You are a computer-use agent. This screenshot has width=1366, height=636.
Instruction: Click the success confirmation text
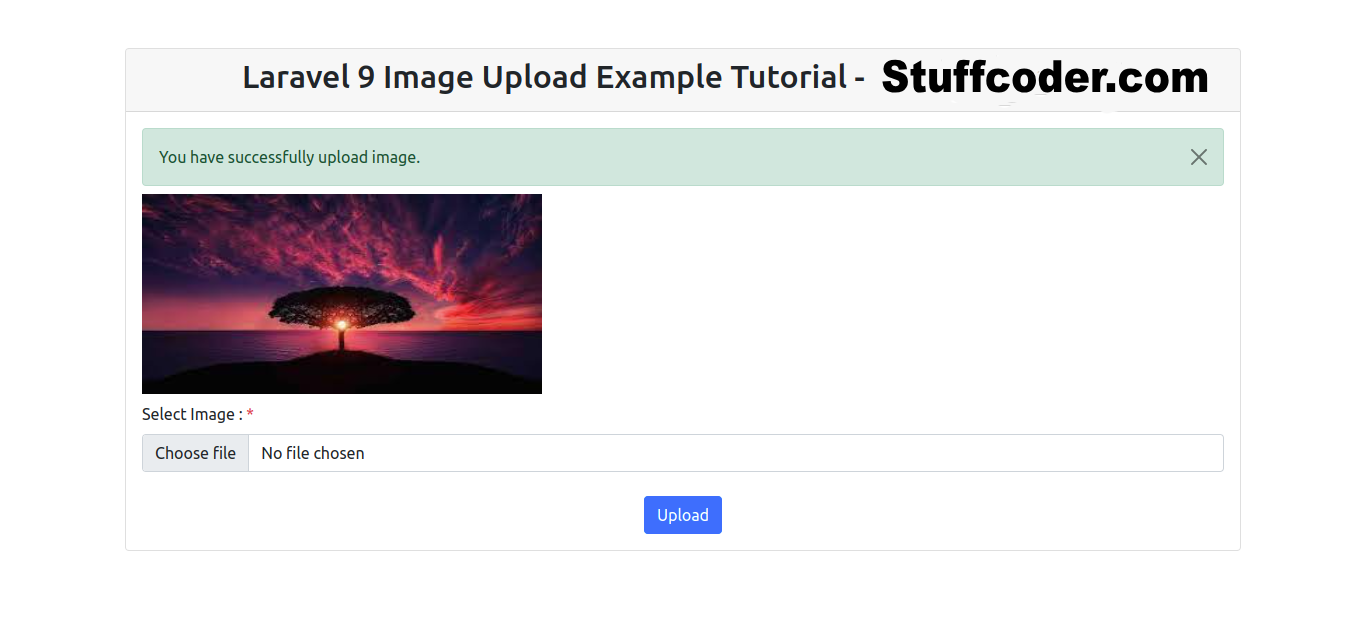[290, 157]
